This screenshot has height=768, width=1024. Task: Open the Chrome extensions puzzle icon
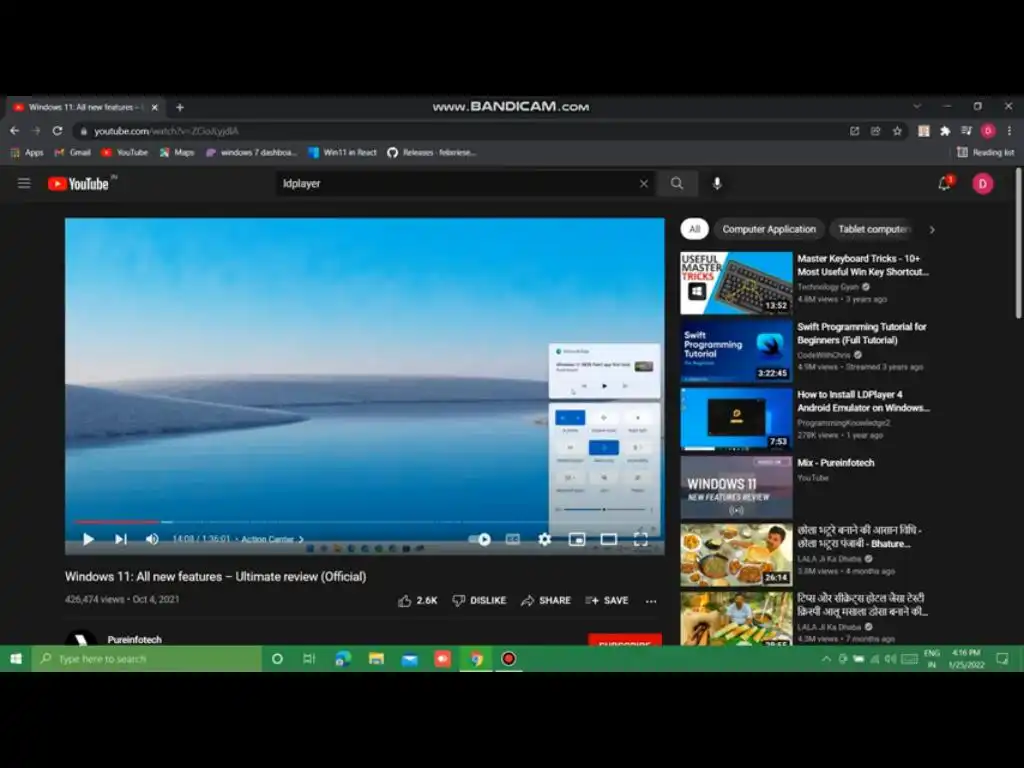(945, 131)
